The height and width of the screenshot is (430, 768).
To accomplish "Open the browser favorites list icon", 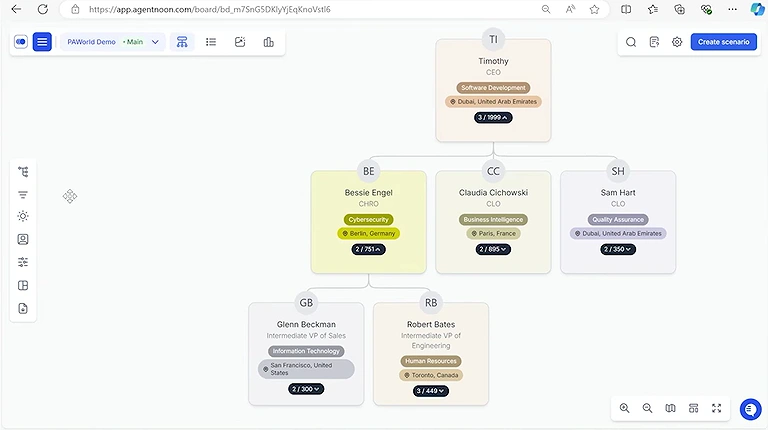I will [652, 9].
